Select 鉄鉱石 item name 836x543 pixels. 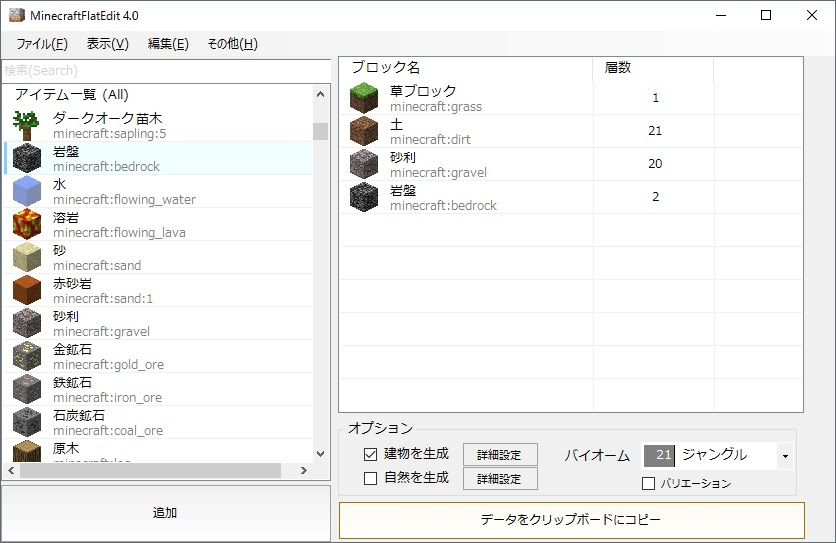72,382
